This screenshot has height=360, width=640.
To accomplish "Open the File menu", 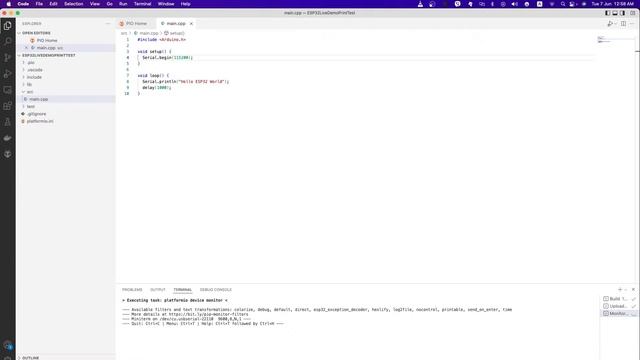I will point(39,4).
